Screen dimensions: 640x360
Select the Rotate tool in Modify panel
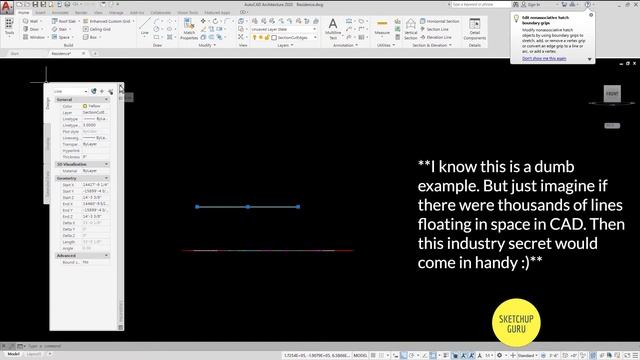click(x=215, y=21)
